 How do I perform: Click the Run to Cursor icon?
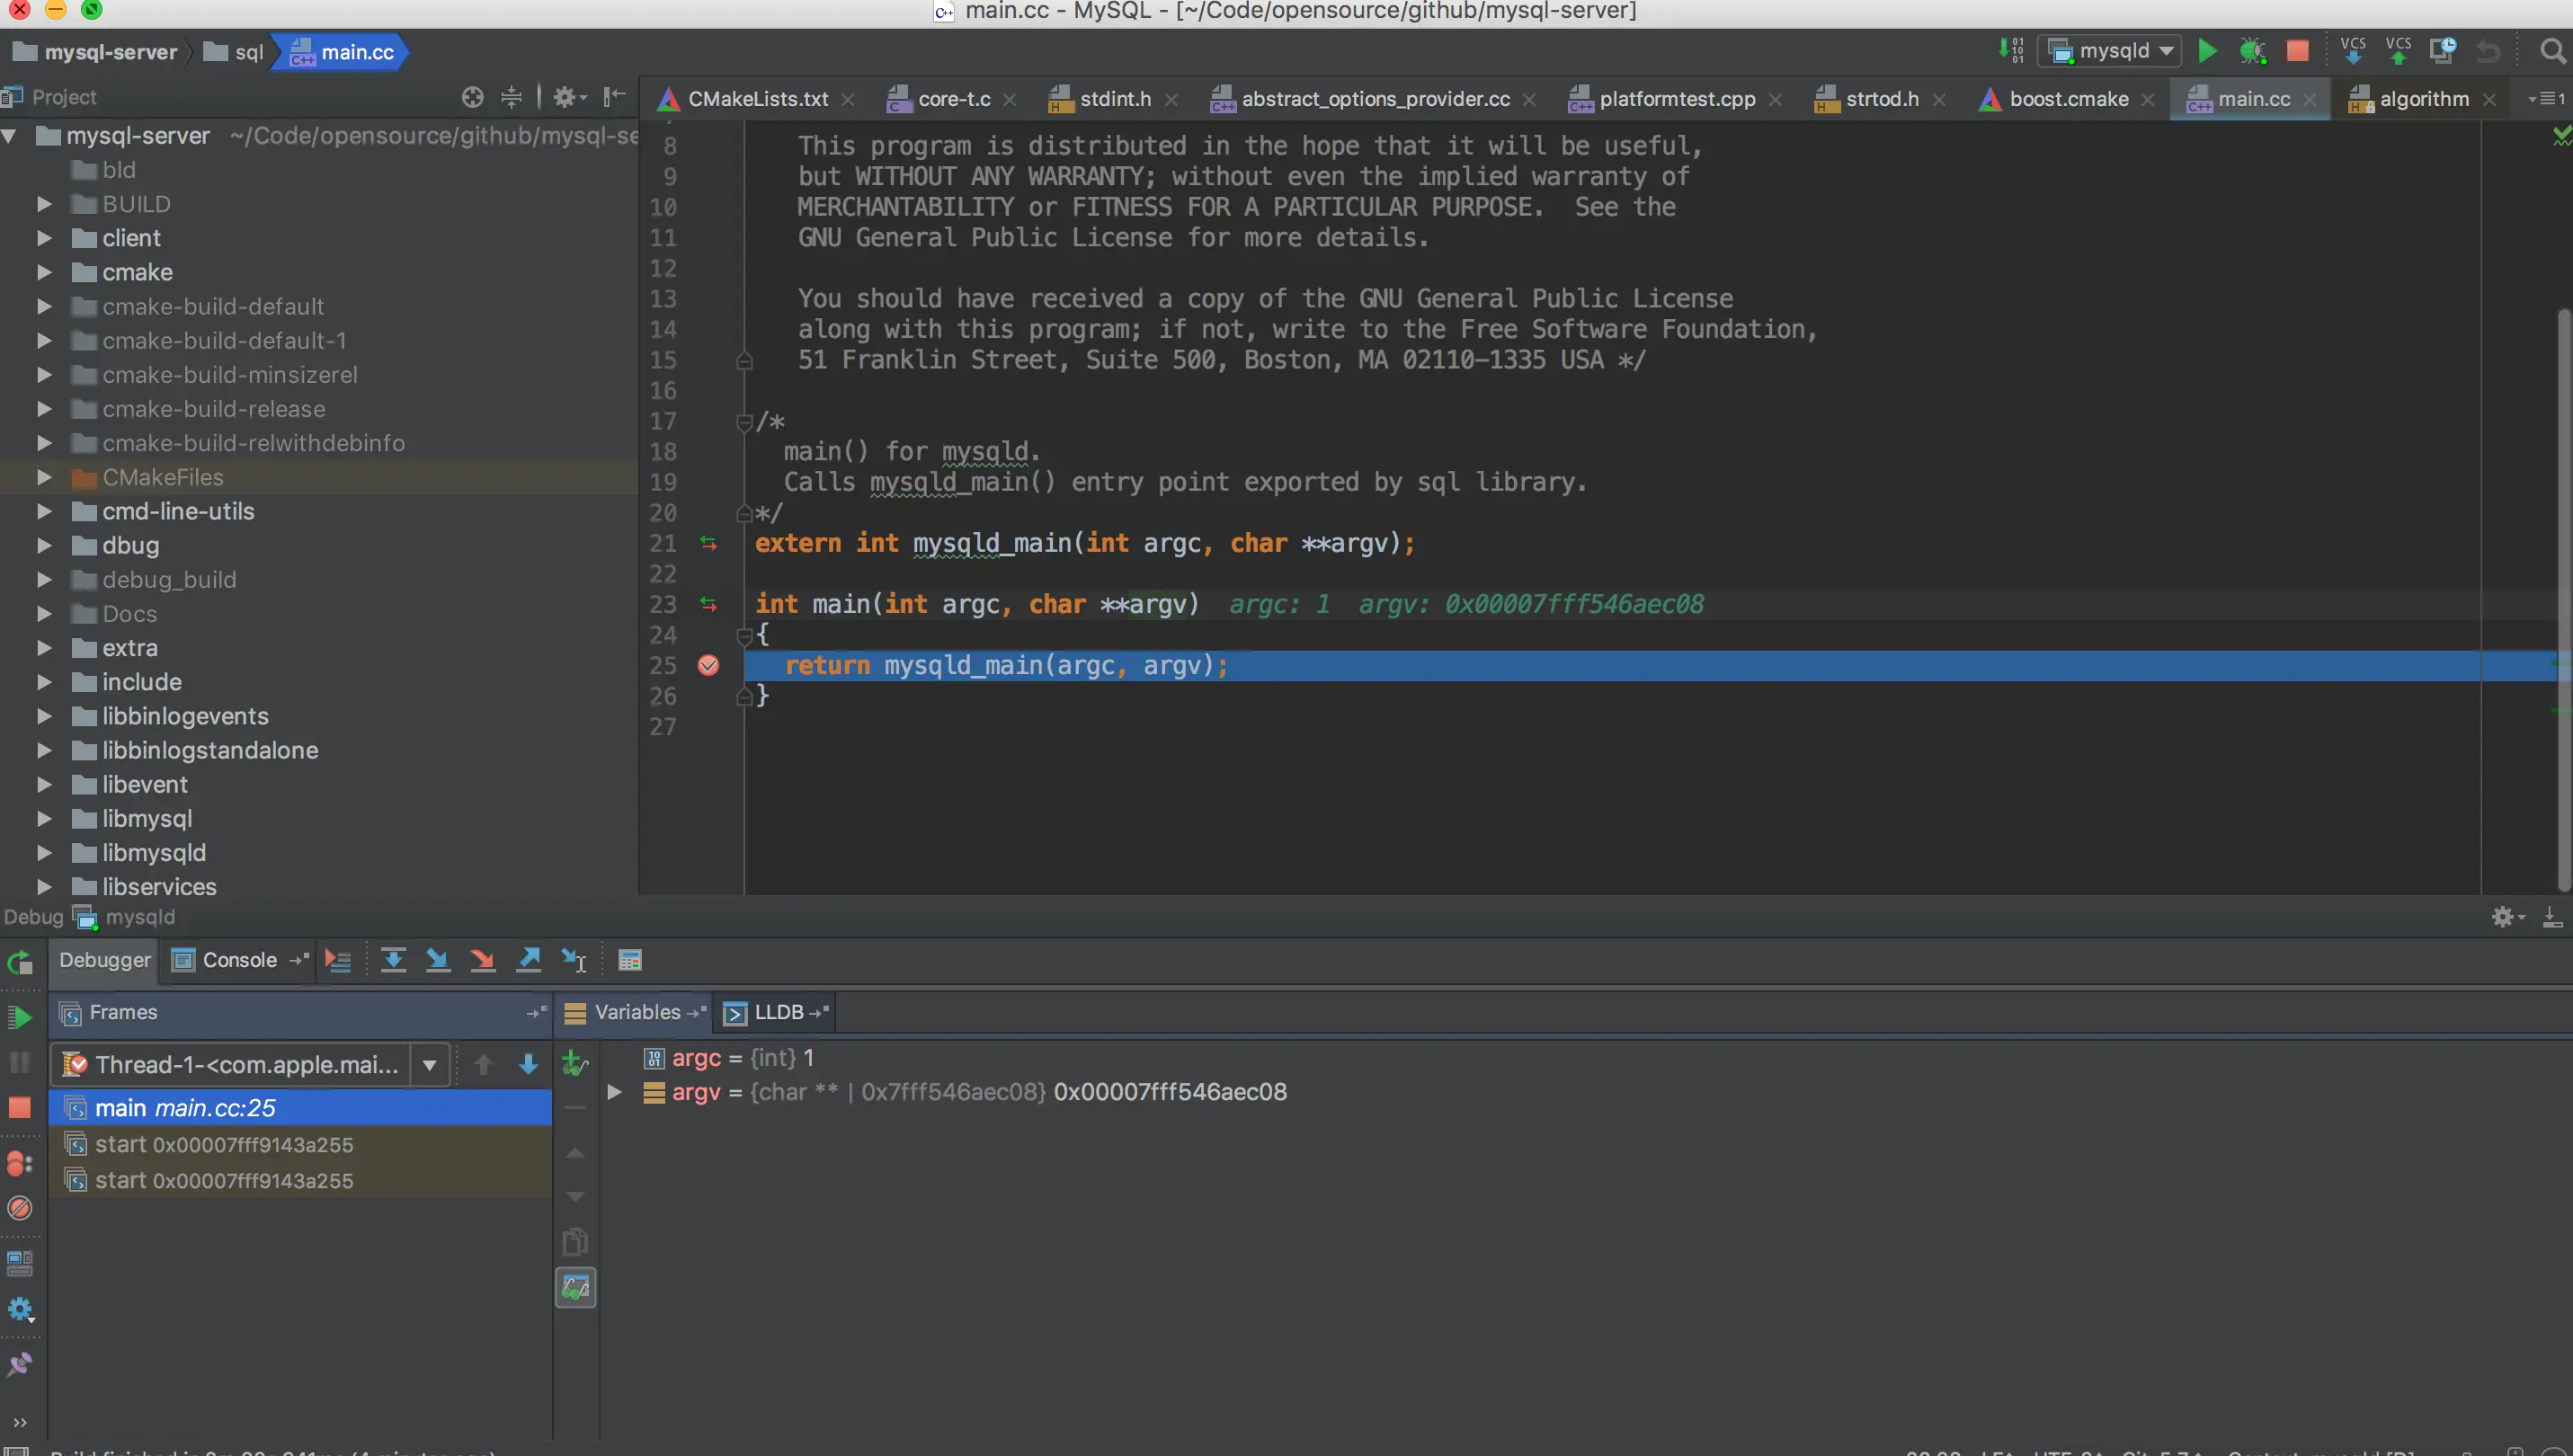574,960
